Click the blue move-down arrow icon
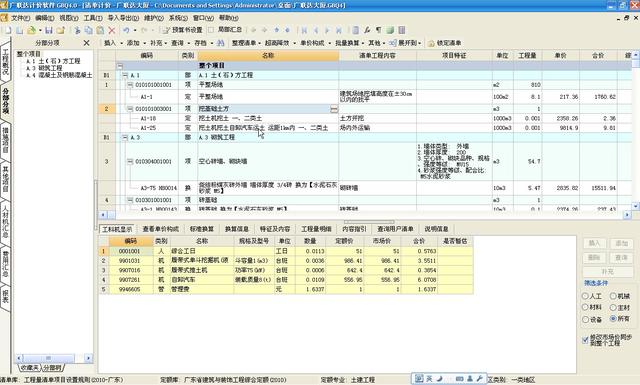Screen dimensions: 640x385 pyautogui.click(x=287, y=30)
